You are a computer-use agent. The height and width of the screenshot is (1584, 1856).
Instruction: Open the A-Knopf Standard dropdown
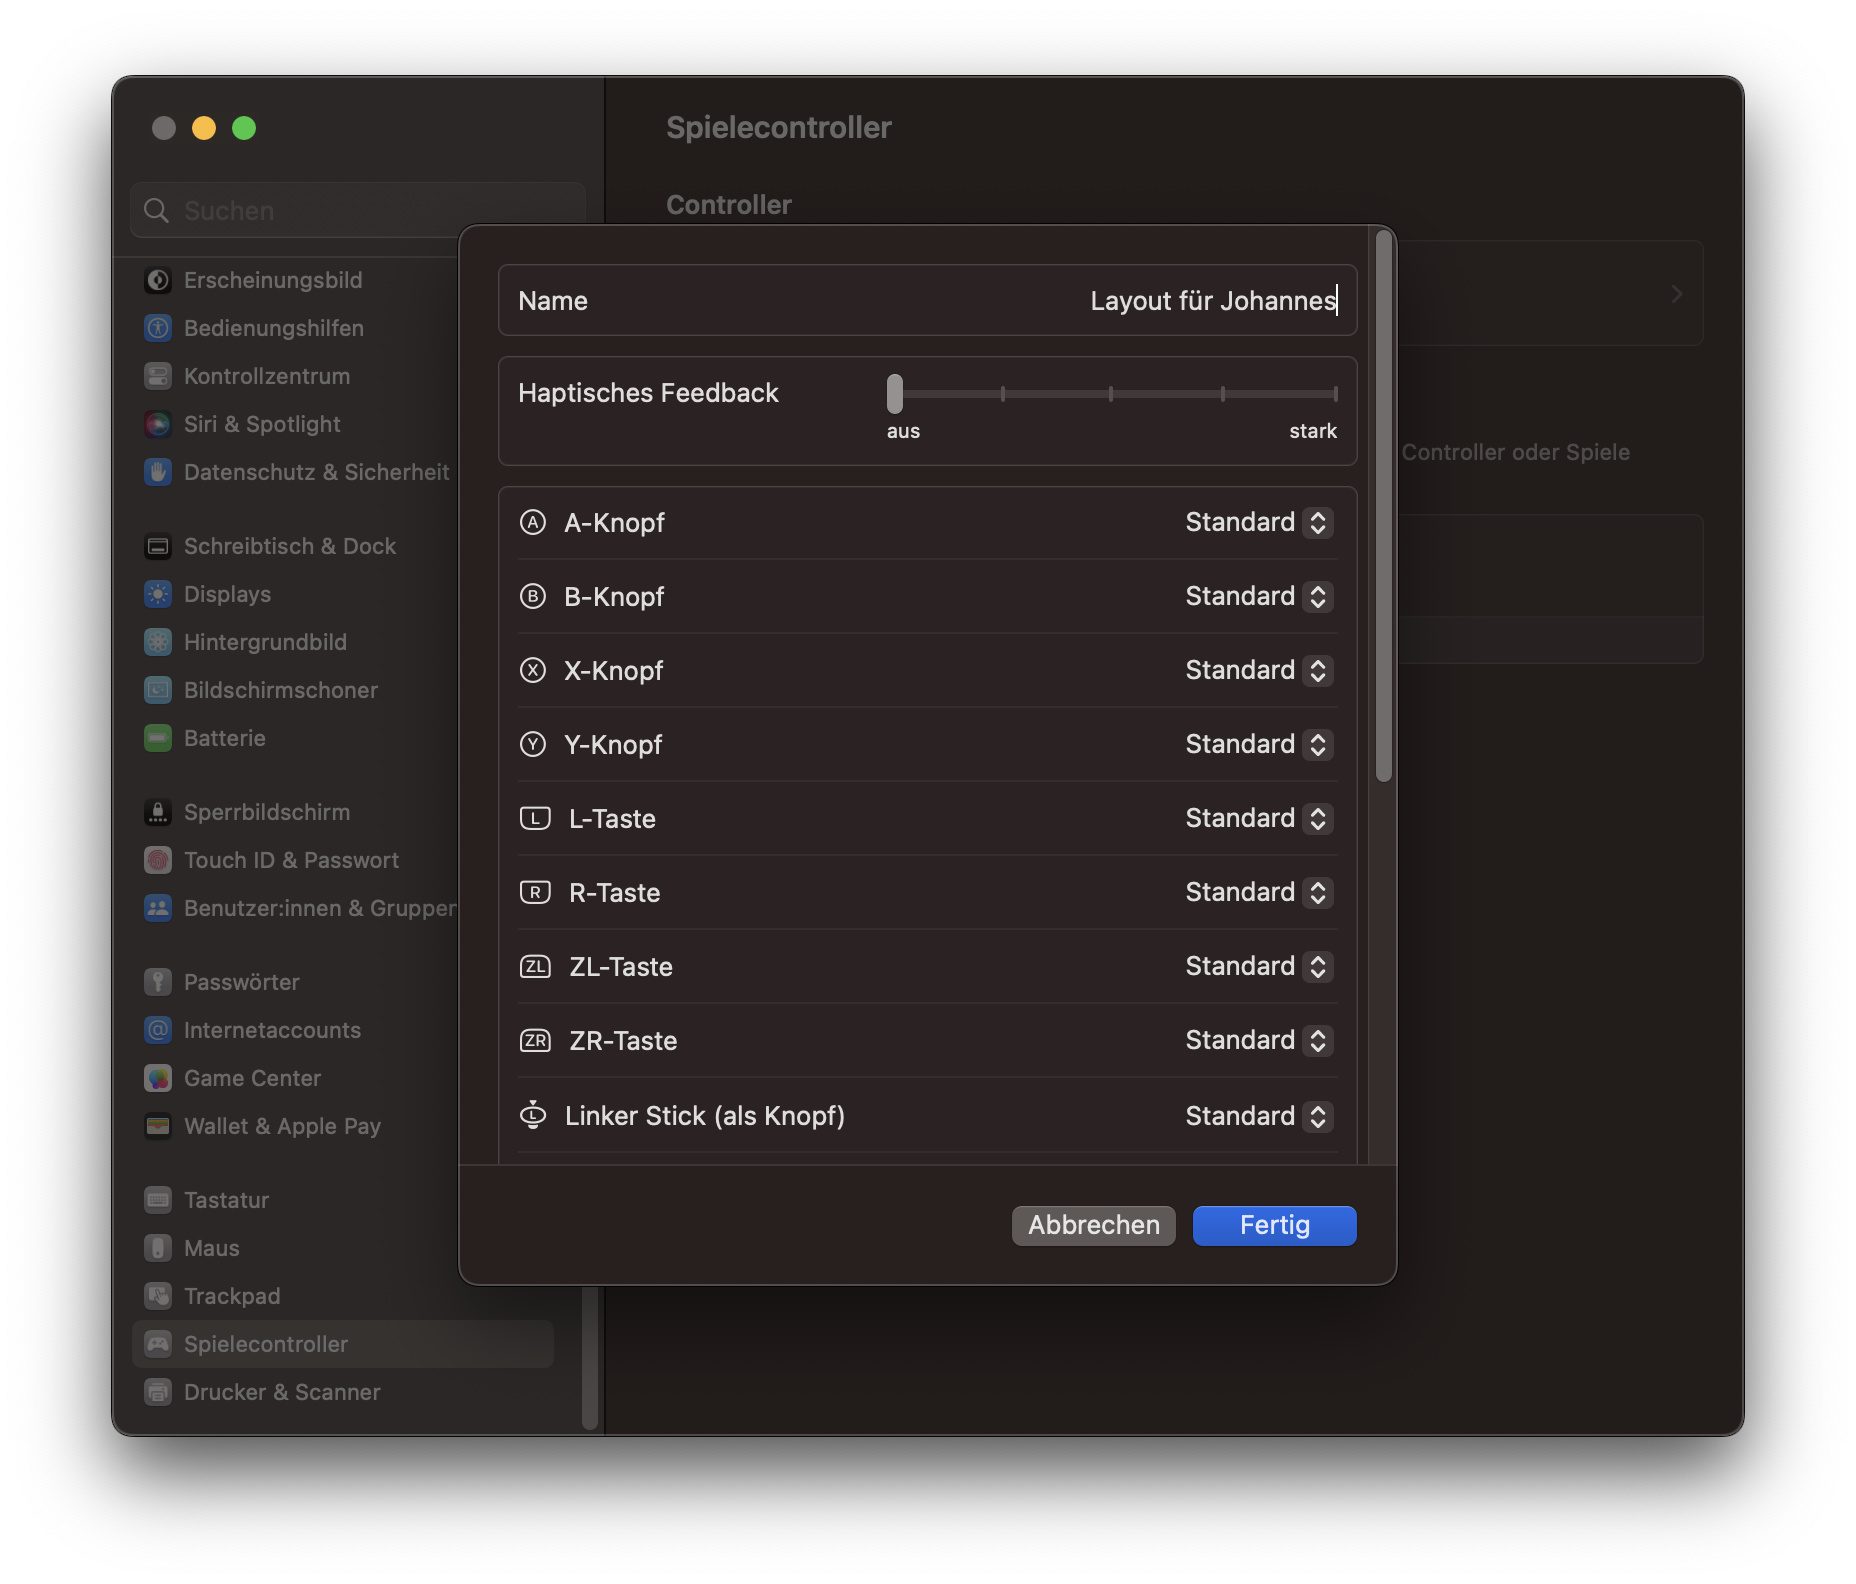pos(1259,522)
